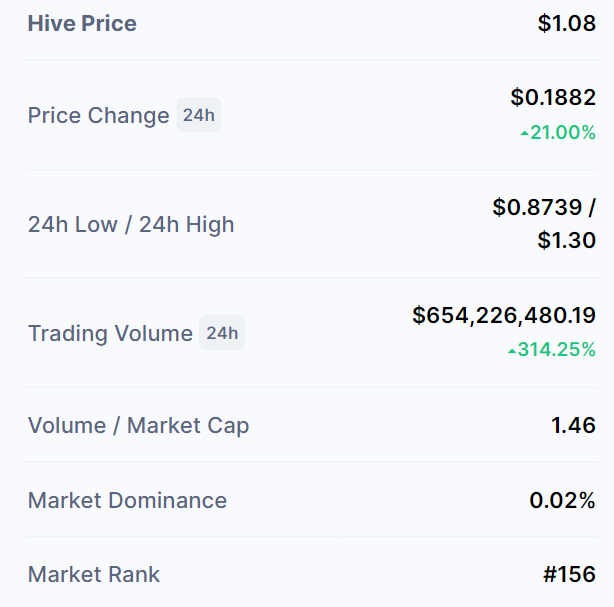Click the 24h Low / 24h High label
The width and height of the screenshot is (614, 607).
point(131,224)
